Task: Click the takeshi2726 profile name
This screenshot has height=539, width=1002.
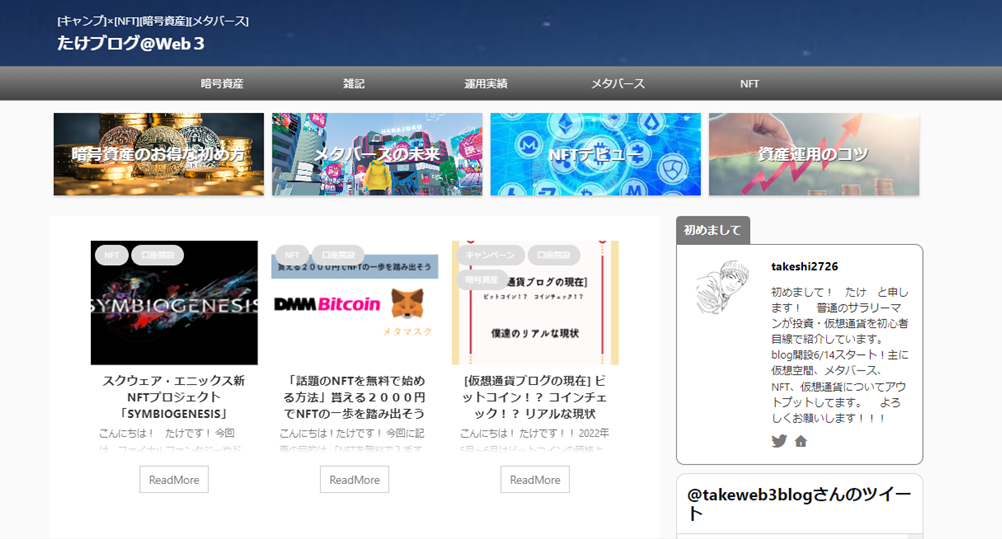Action: tap(805, 267)
